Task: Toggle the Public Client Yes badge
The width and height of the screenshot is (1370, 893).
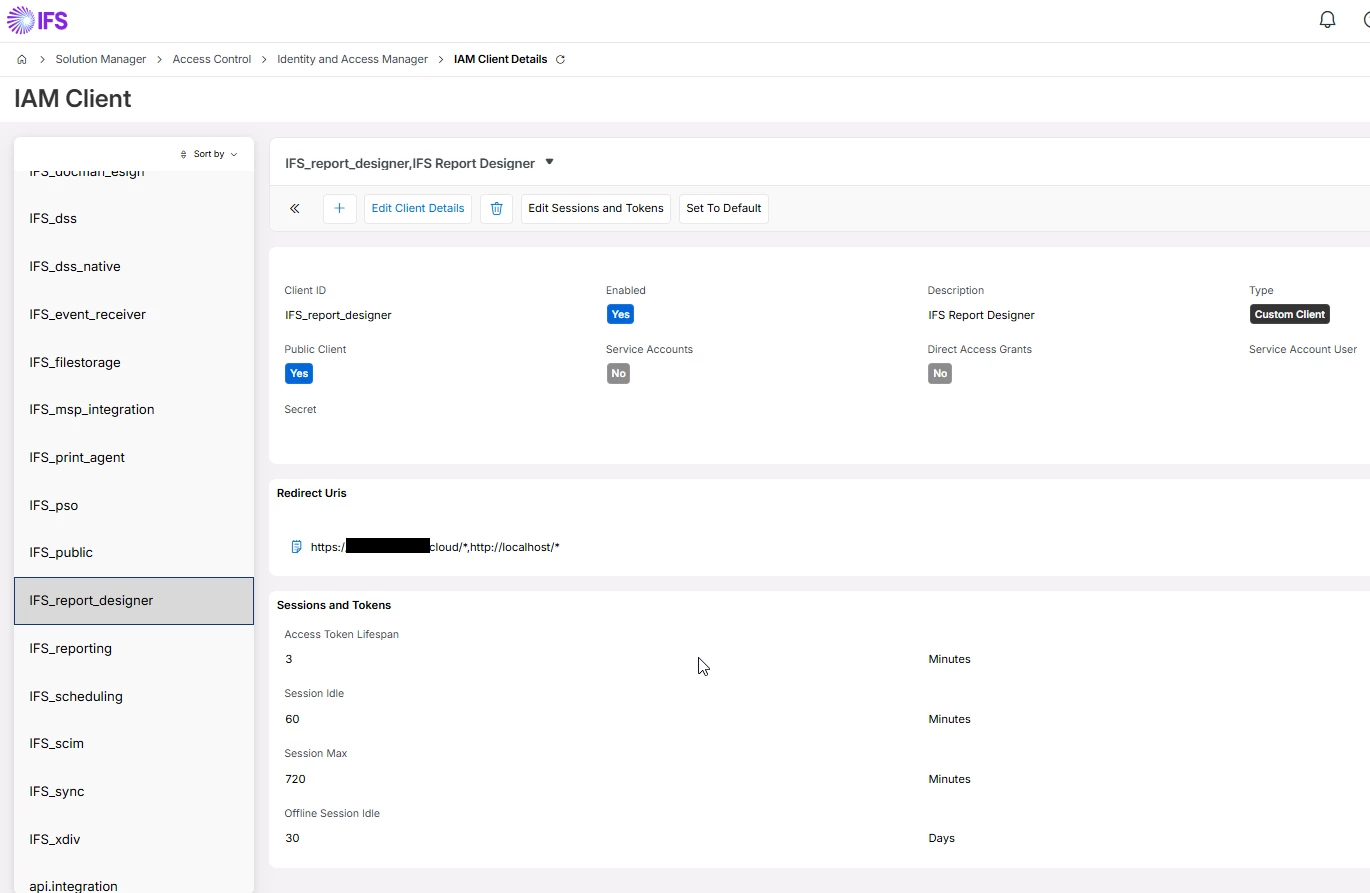Action: coord(299,373)
